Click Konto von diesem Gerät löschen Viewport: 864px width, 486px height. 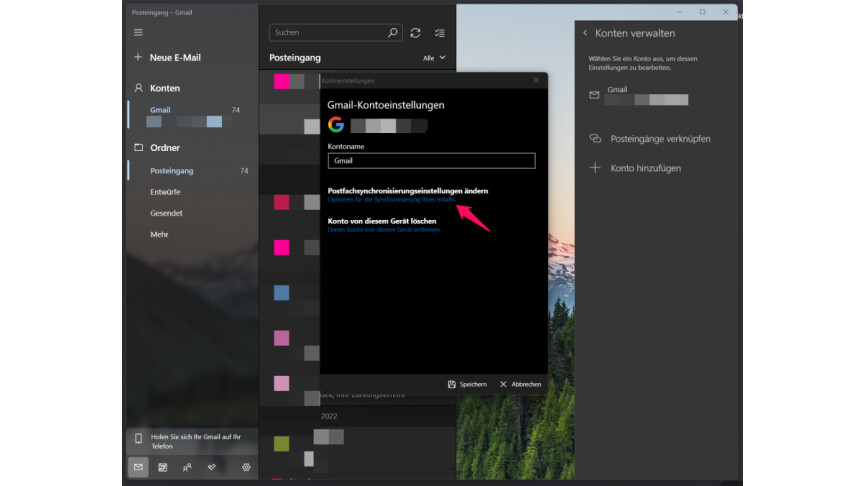(382, 221)
